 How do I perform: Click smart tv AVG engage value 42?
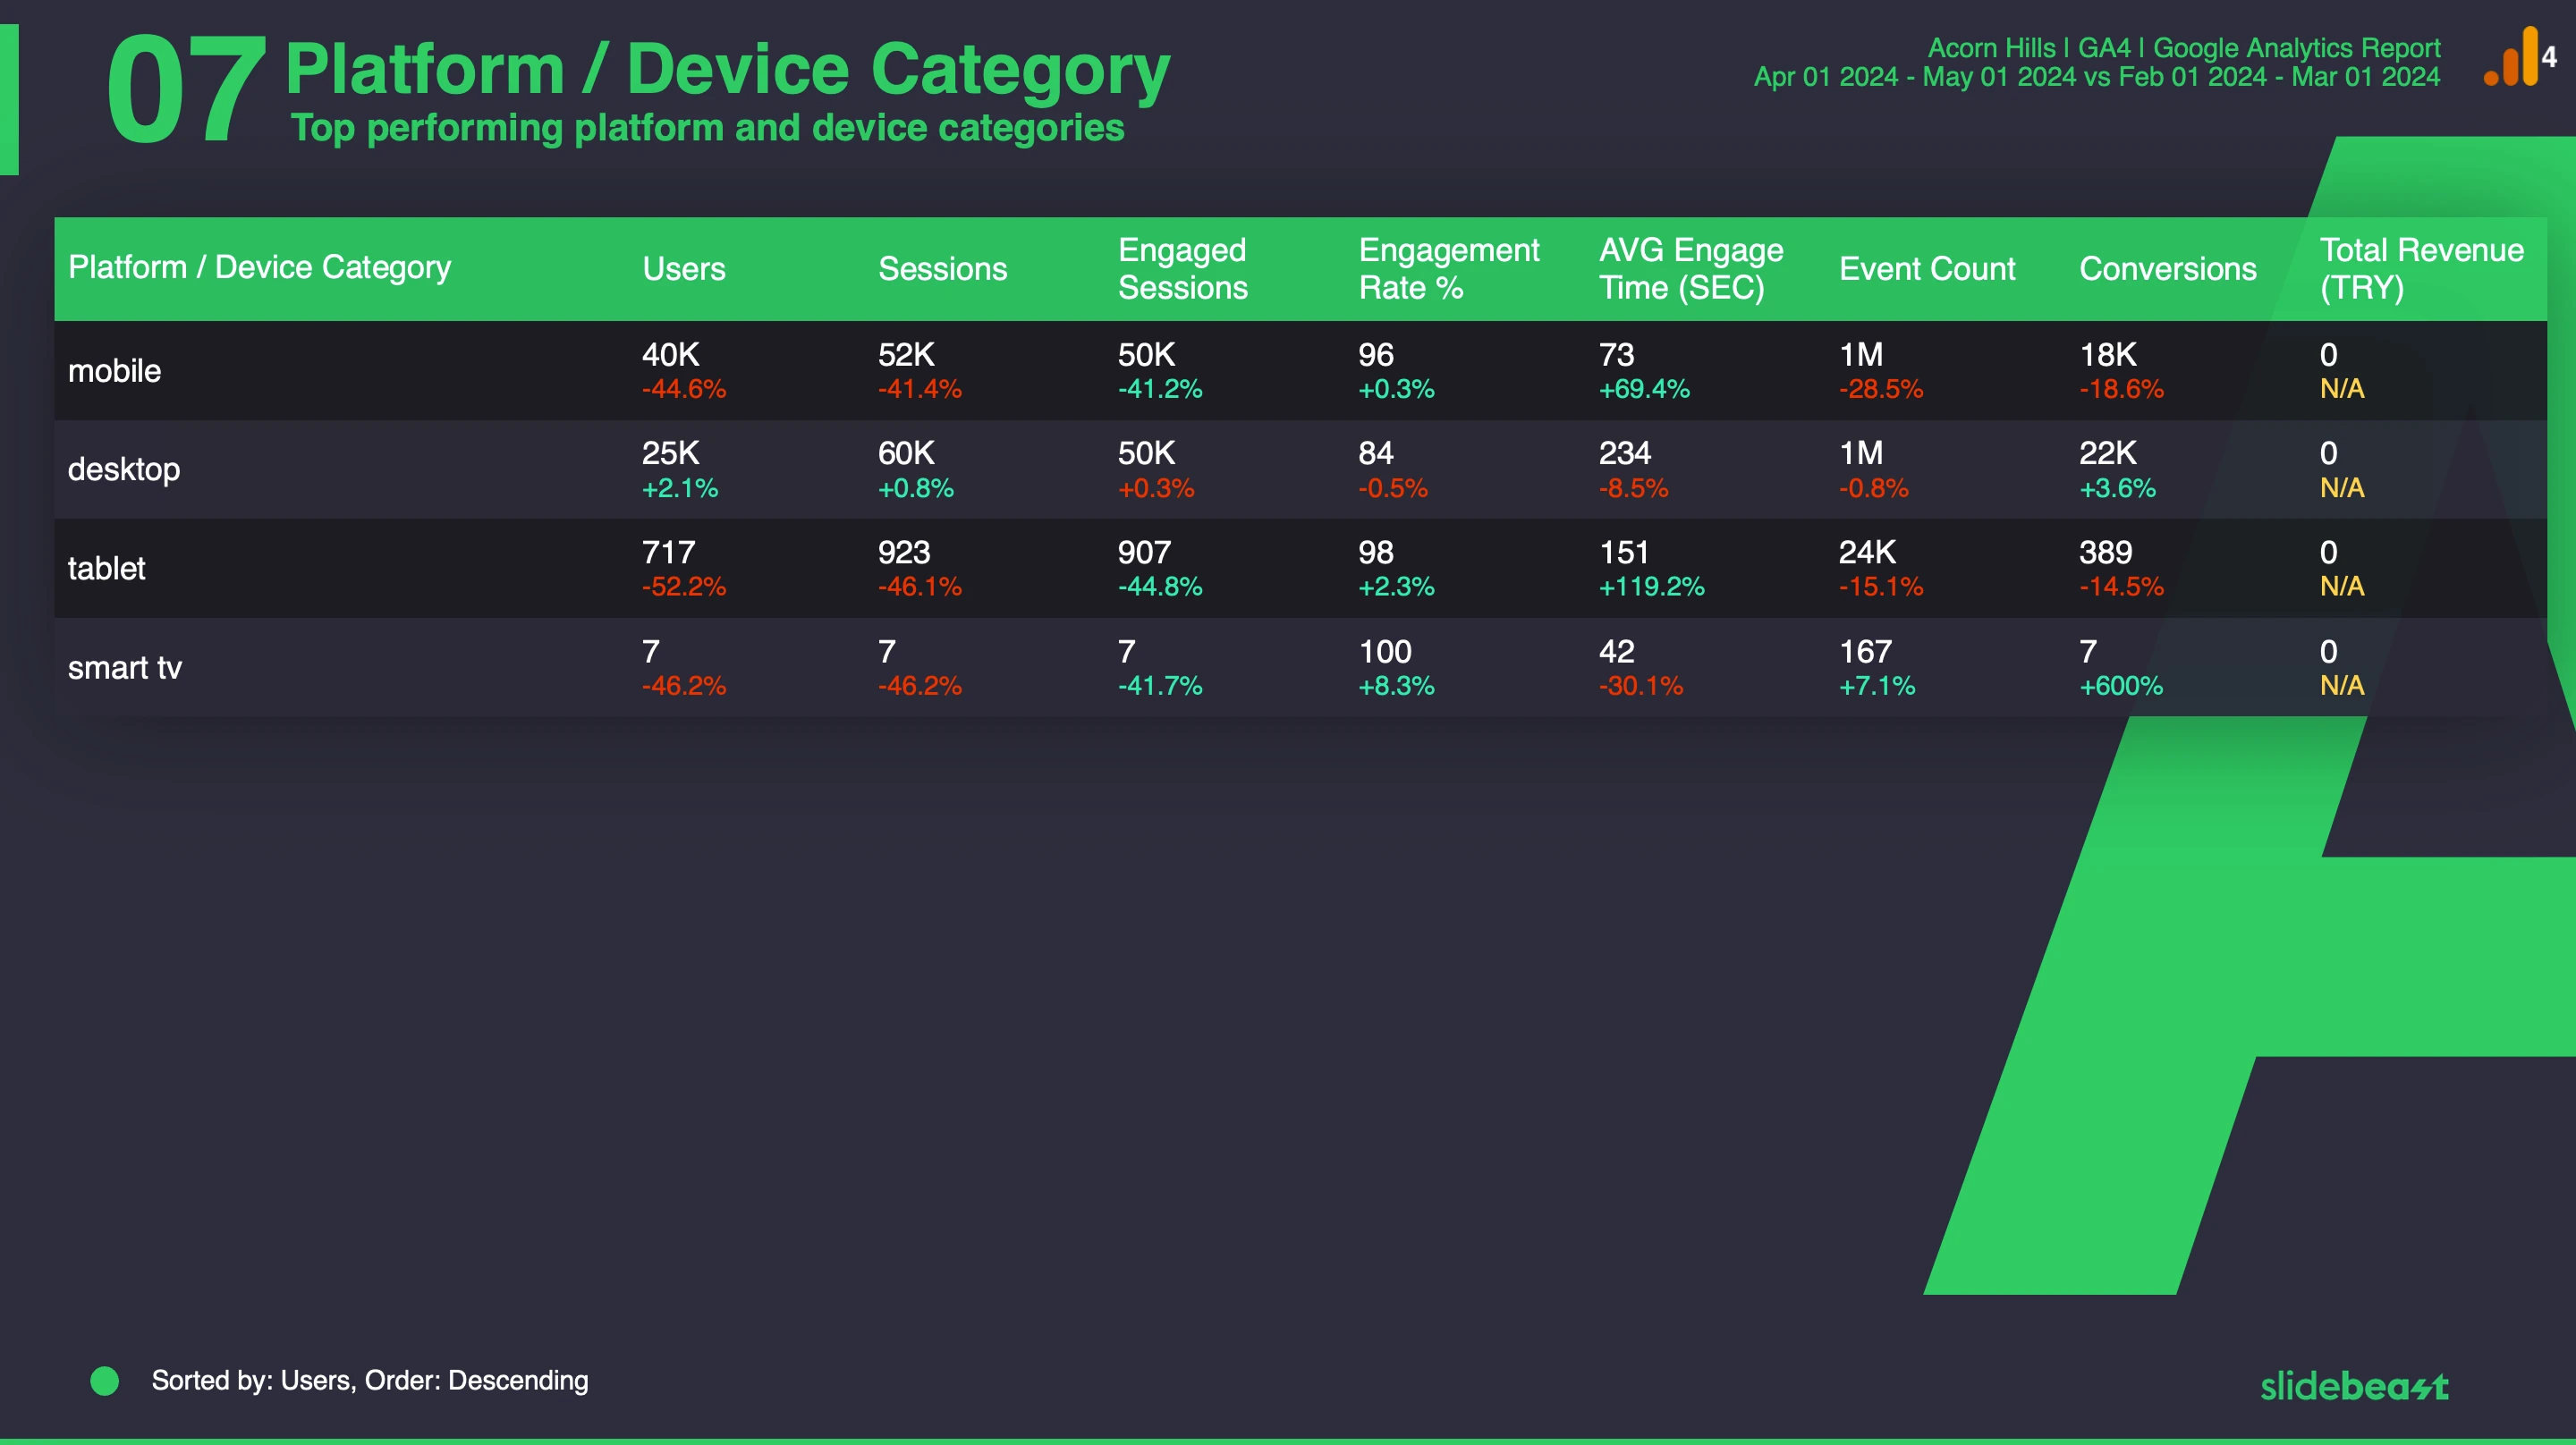(x=1616, y=652)
